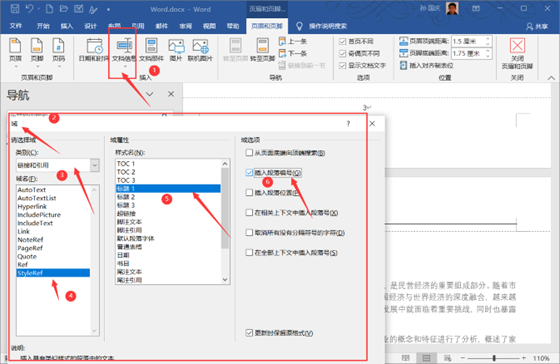Select PageRef in field names list
Image resolution: width=560 pixels, height=364 pixels.
point(53,248)
